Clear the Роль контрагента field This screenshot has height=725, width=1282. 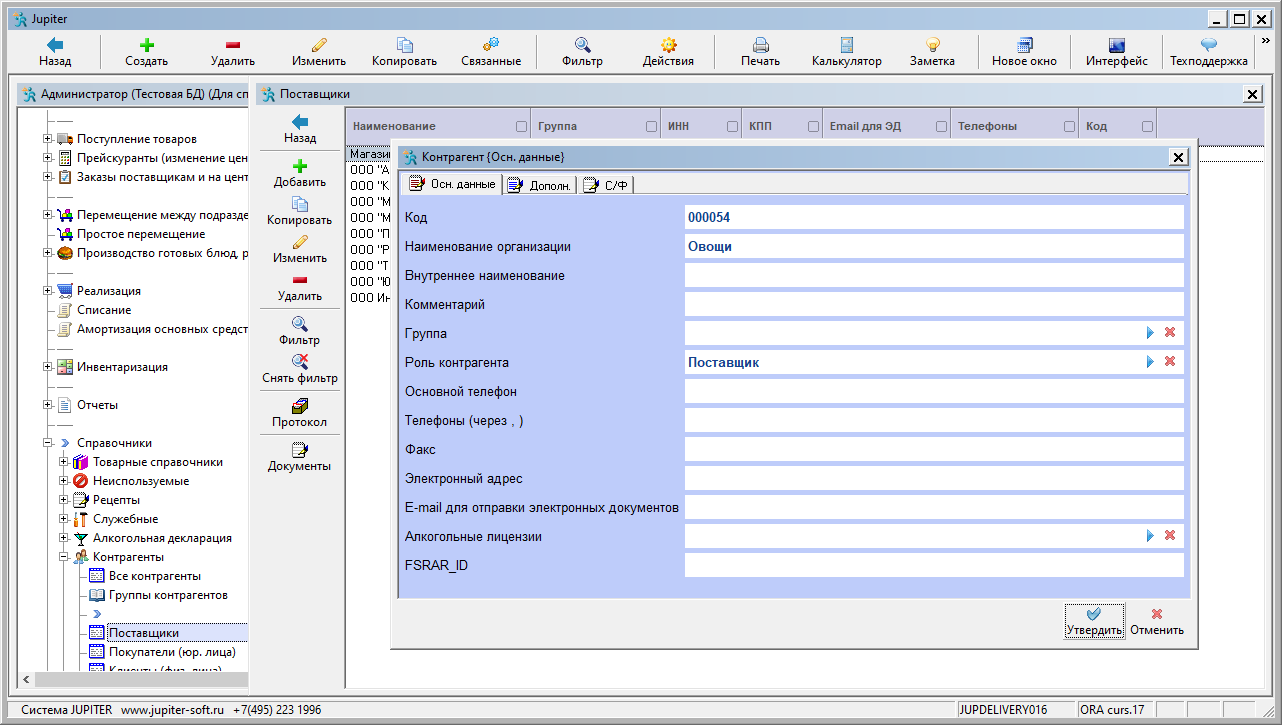coord(1170,362)
